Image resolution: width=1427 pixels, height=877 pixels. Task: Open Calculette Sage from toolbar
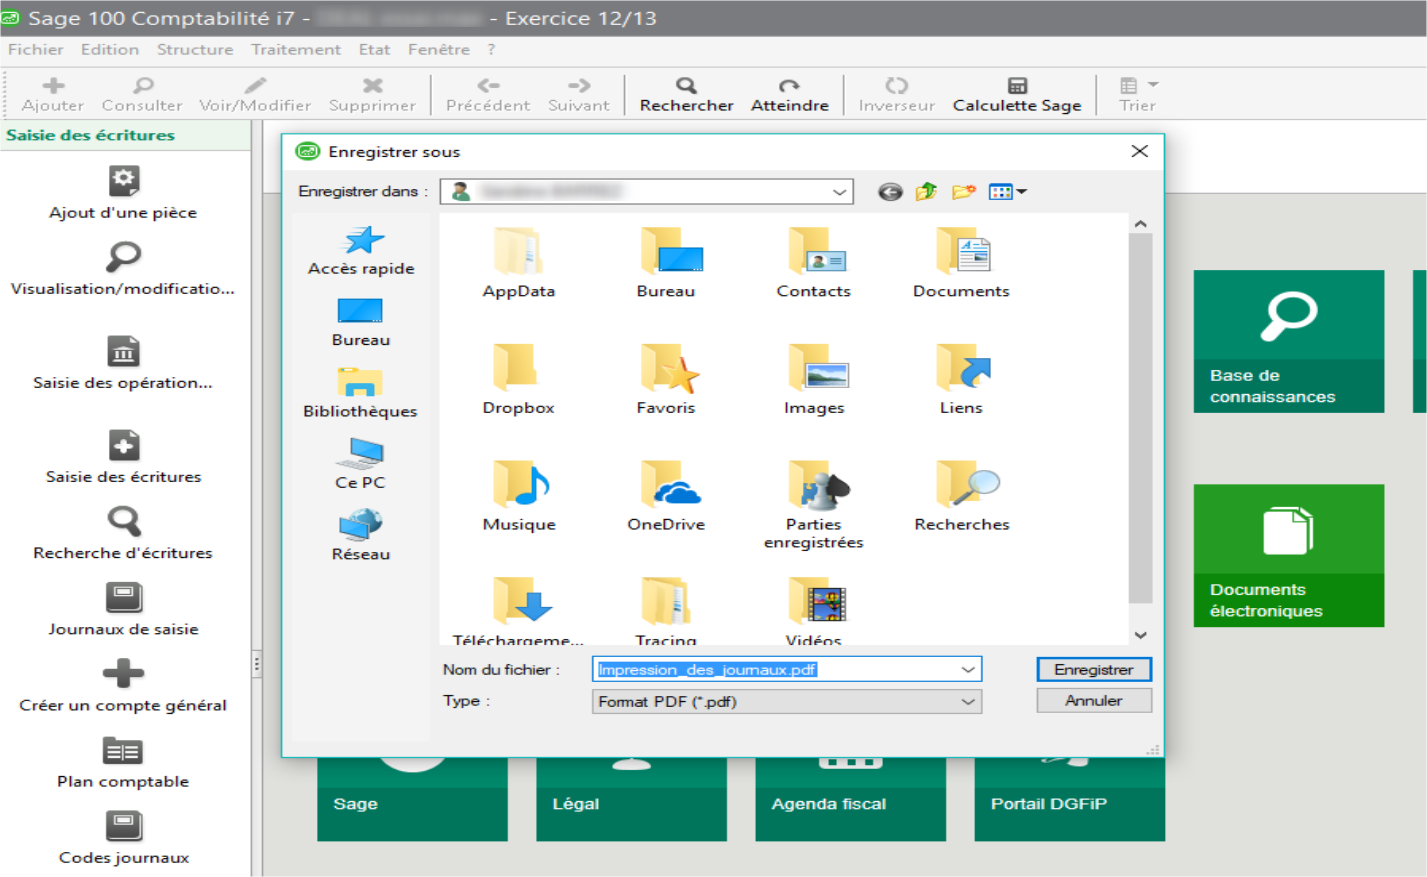(1016, 86)
